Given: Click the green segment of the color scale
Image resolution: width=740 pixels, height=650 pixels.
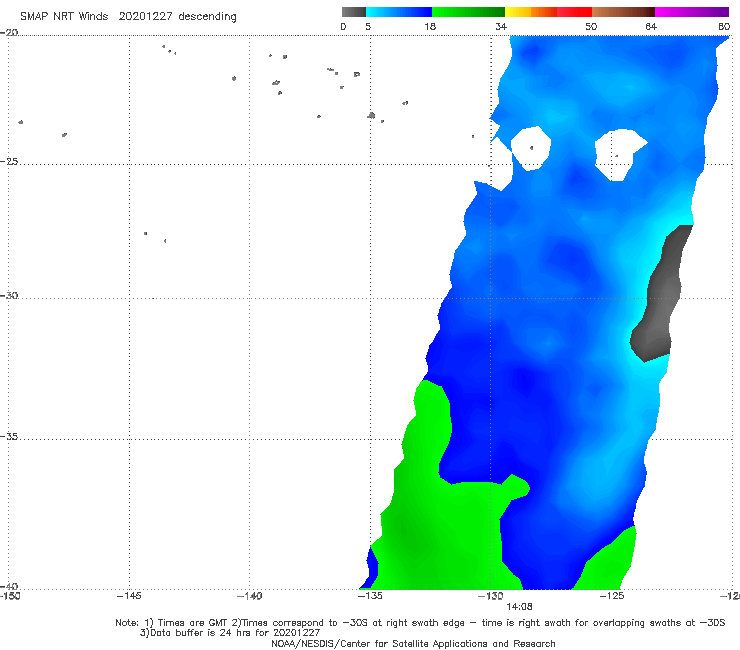Looking at the screenshot, I should click(468, 12).
